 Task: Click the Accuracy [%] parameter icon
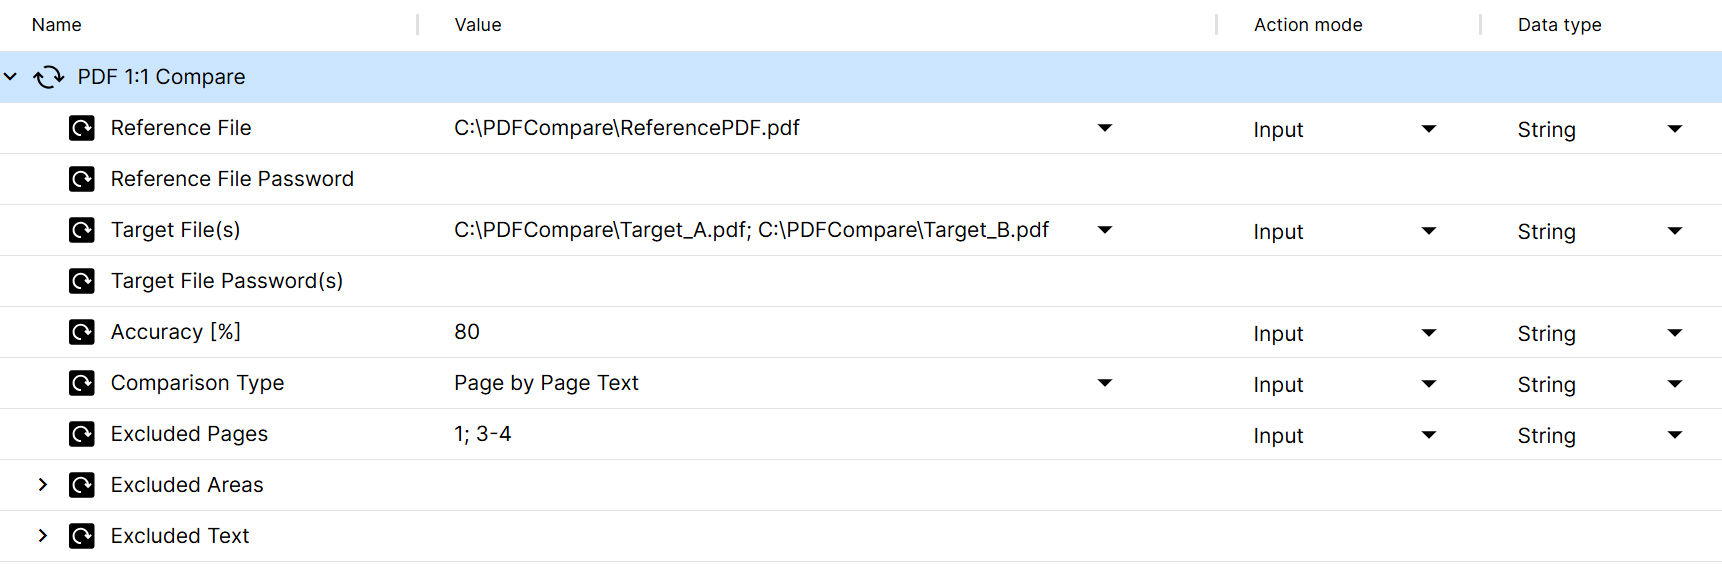click(82, 332)
